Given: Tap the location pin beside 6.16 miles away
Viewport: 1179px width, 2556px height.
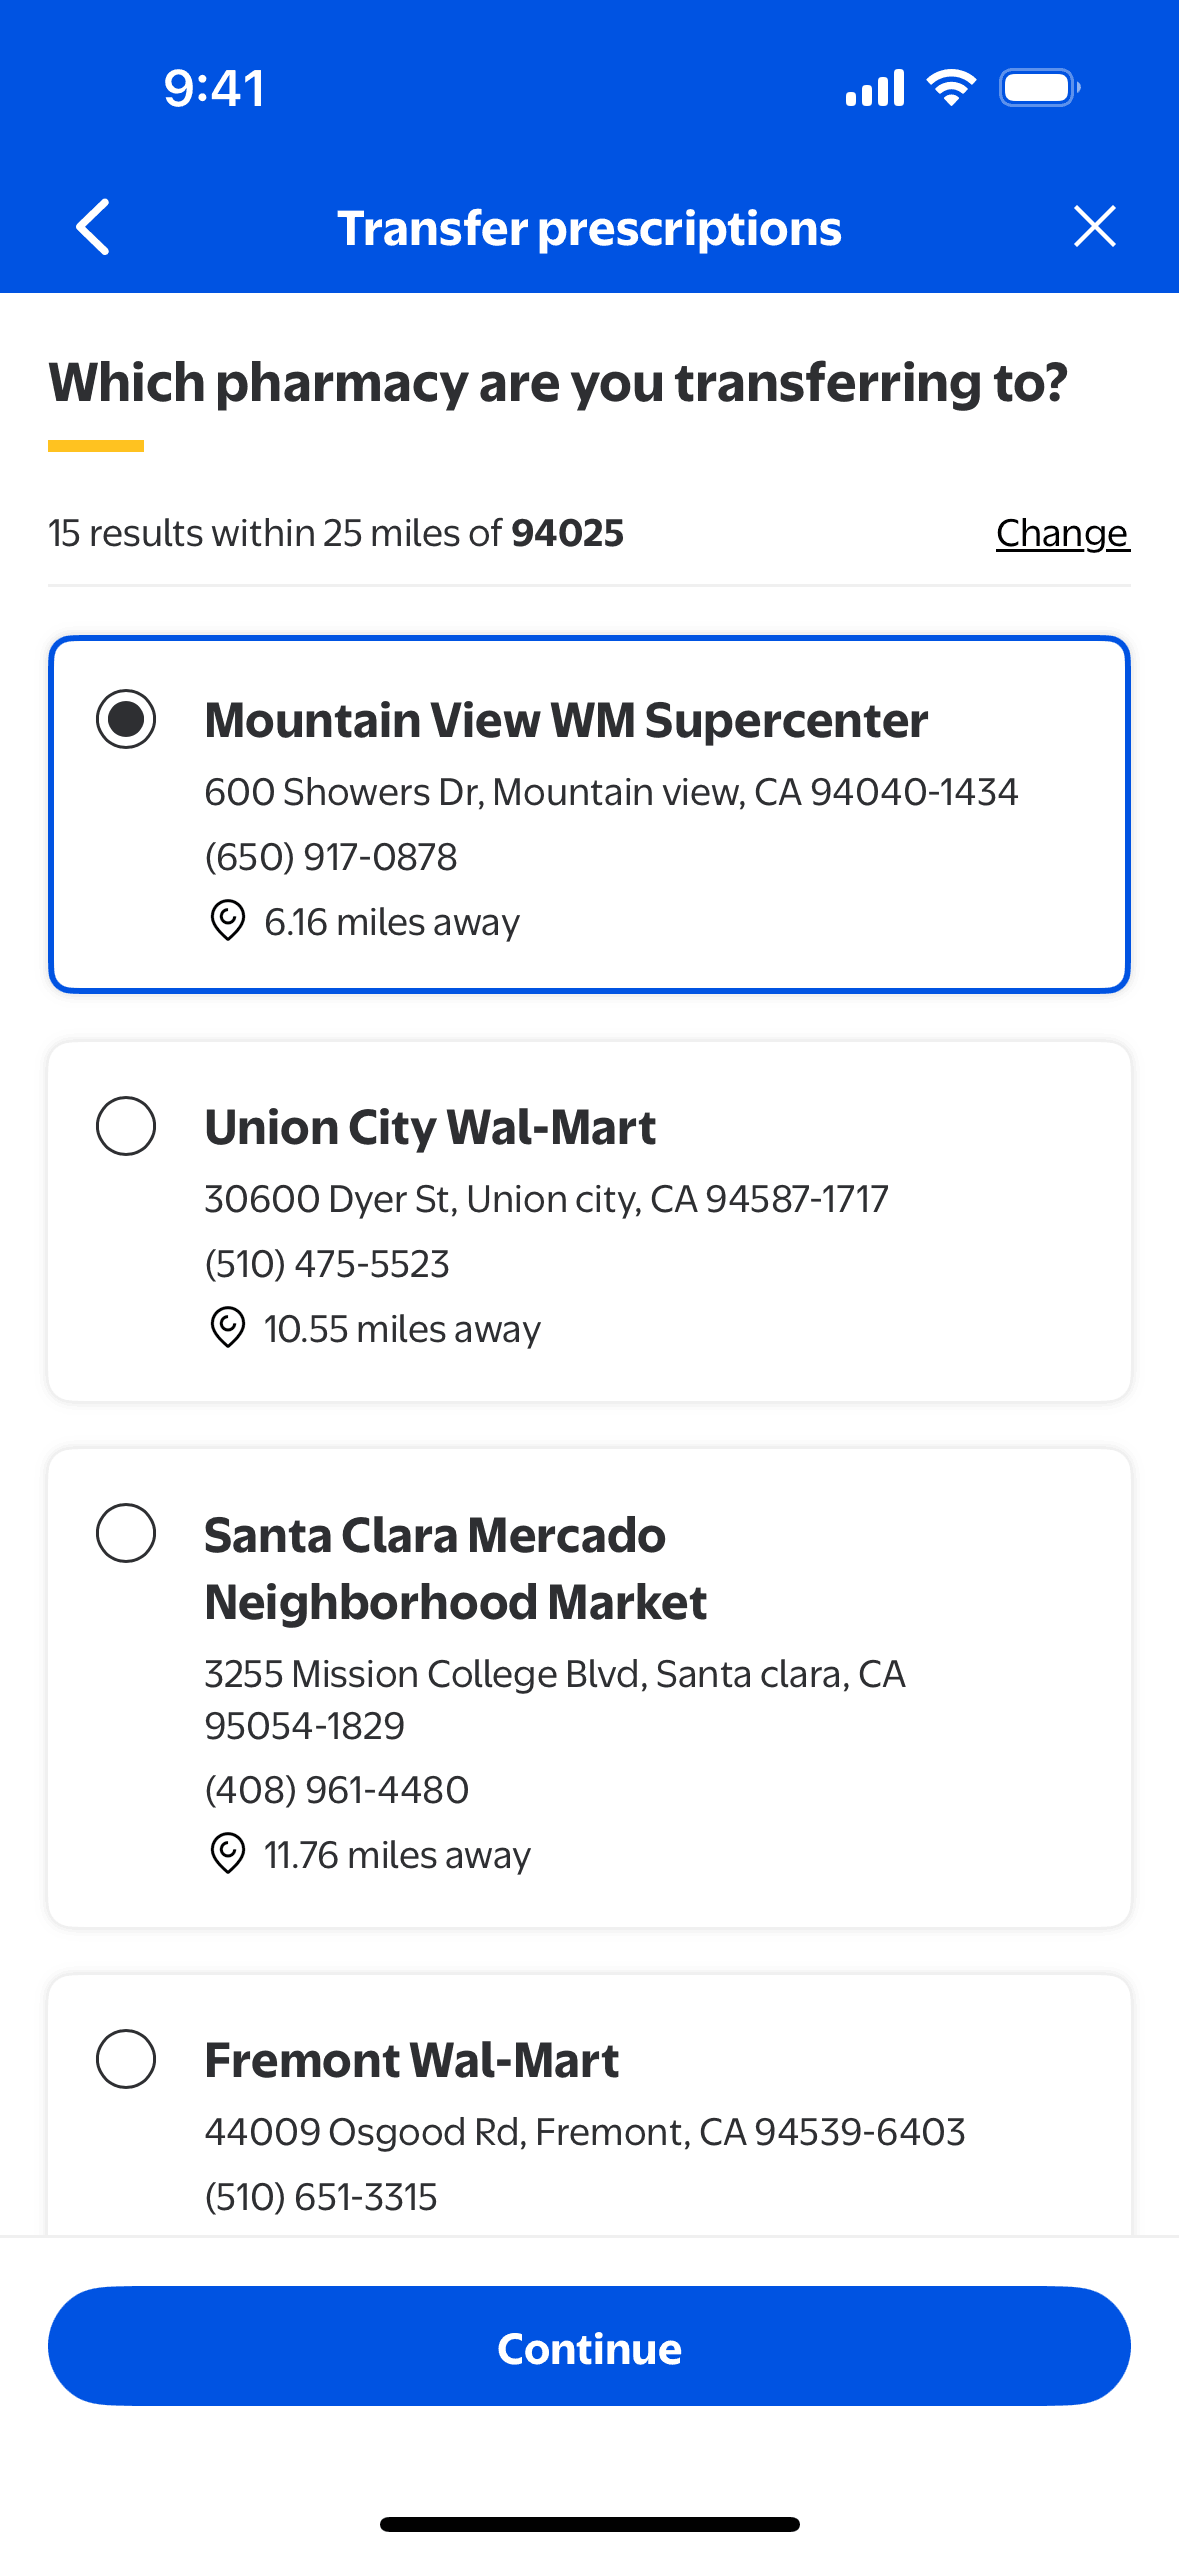Looking at the screenshot, I should (x=228, y=920).
